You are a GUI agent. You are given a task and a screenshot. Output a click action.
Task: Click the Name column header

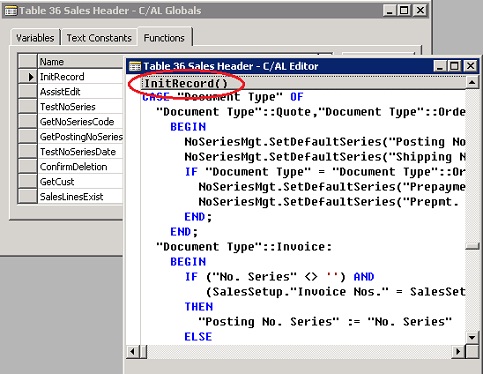coord(81,62)
